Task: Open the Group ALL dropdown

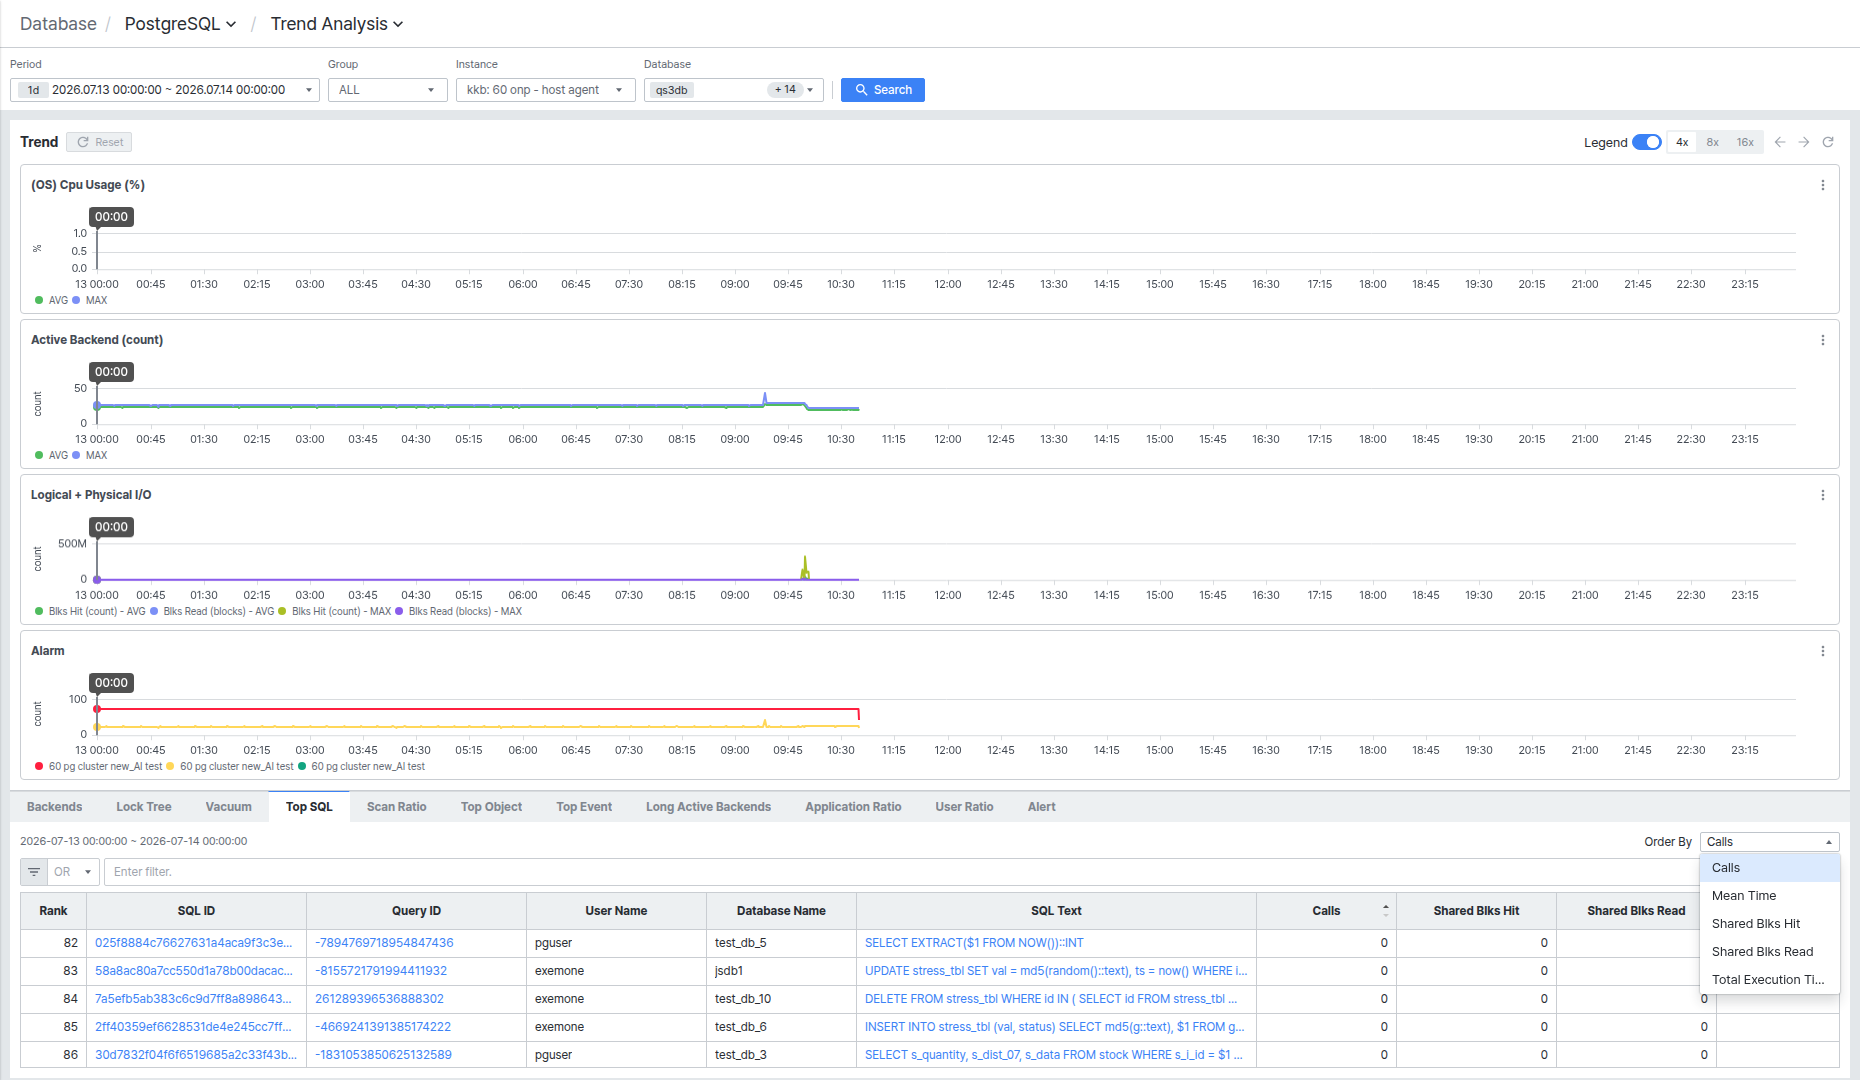Action: point(387,90)
